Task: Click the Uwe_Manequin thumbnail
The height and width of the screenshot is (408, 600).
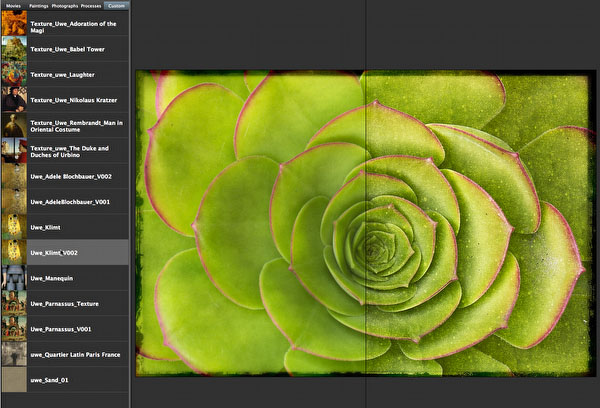Action: pyautogui.click(x=14, y=278)
